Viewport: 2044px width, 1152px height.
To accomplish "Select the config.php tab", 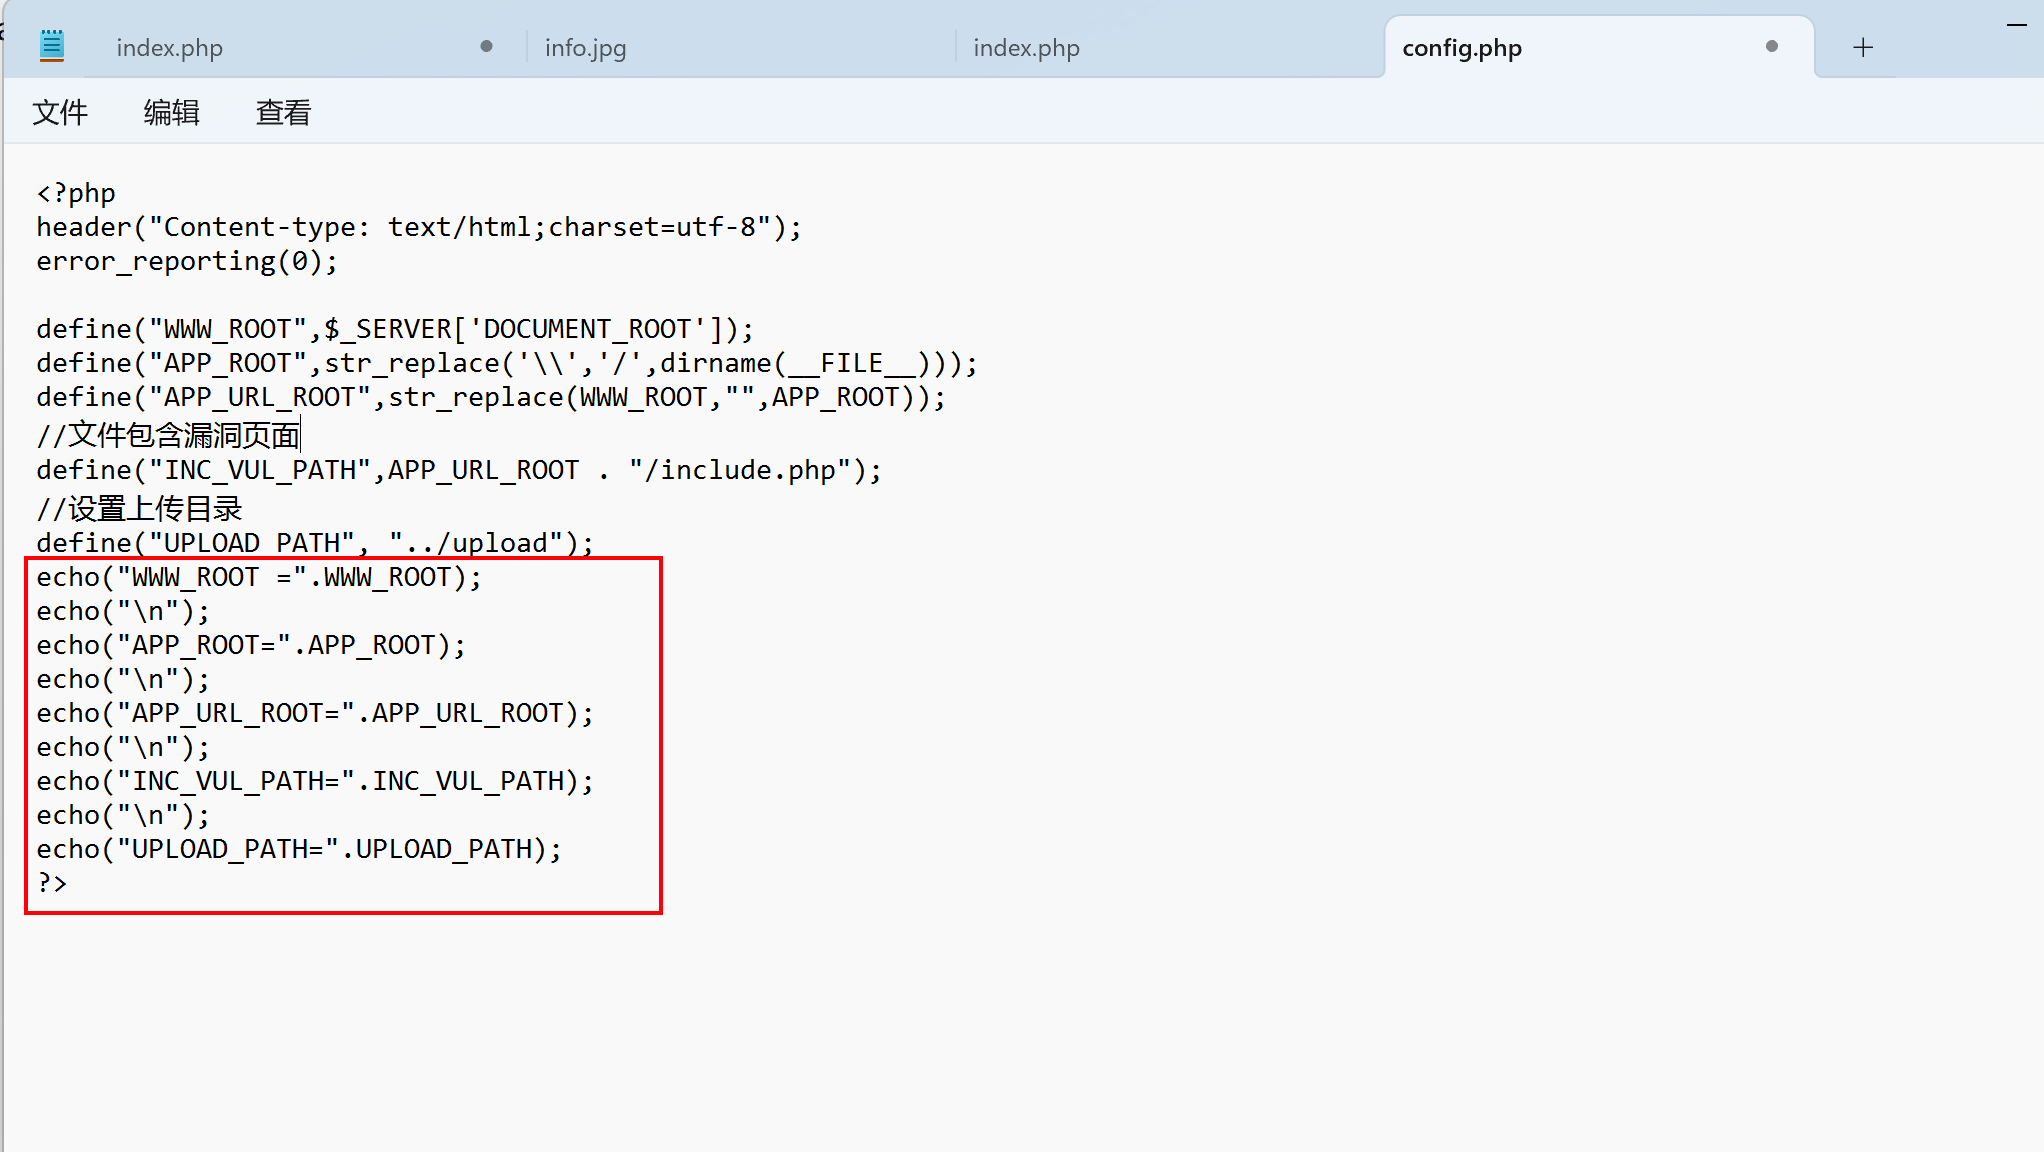I will (x=1598, y=47).
